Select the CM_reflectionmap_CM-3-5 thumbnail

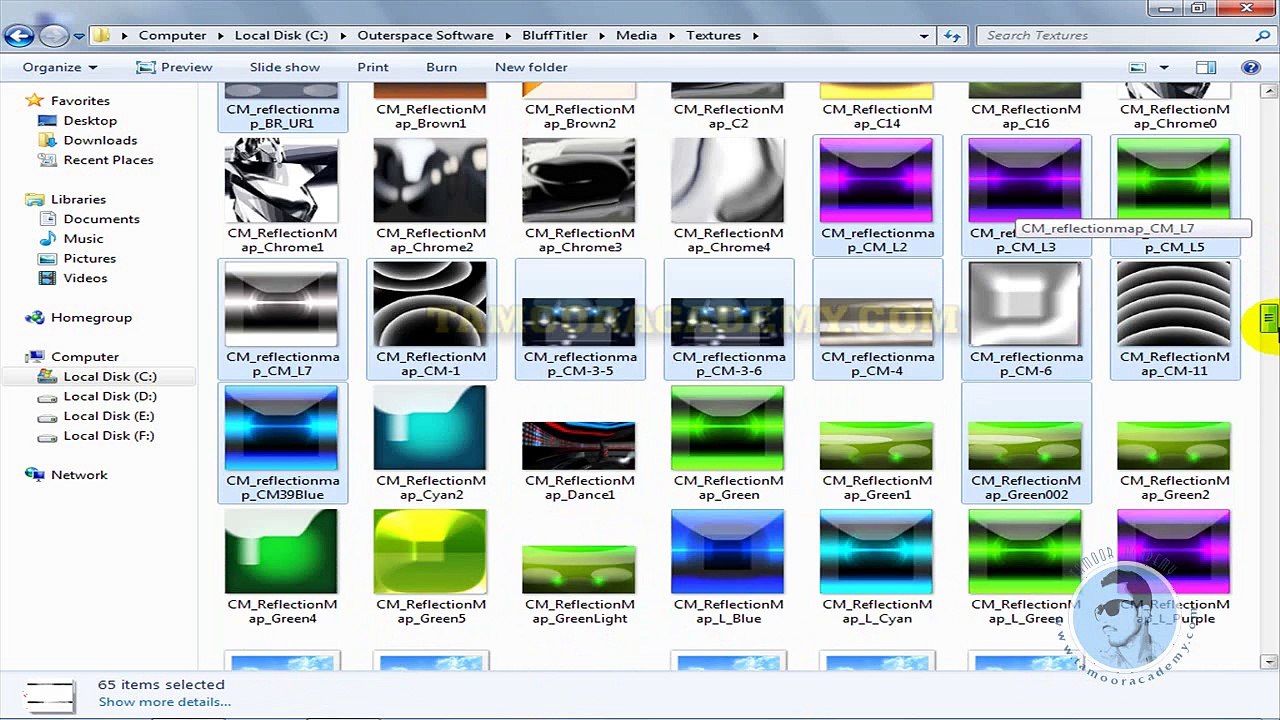[x=579, y=322]
